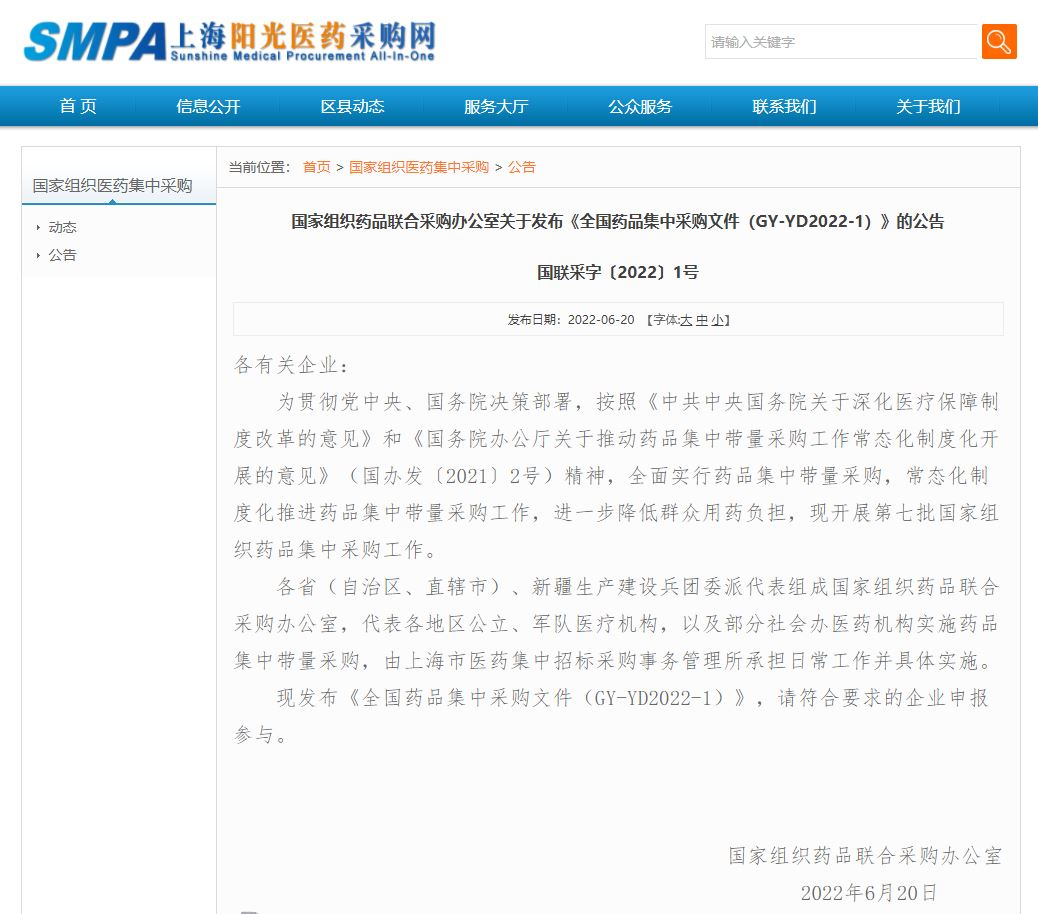Click the keyword search input field
Viewport: 1038px width, 914px height.
pos(840,42)
